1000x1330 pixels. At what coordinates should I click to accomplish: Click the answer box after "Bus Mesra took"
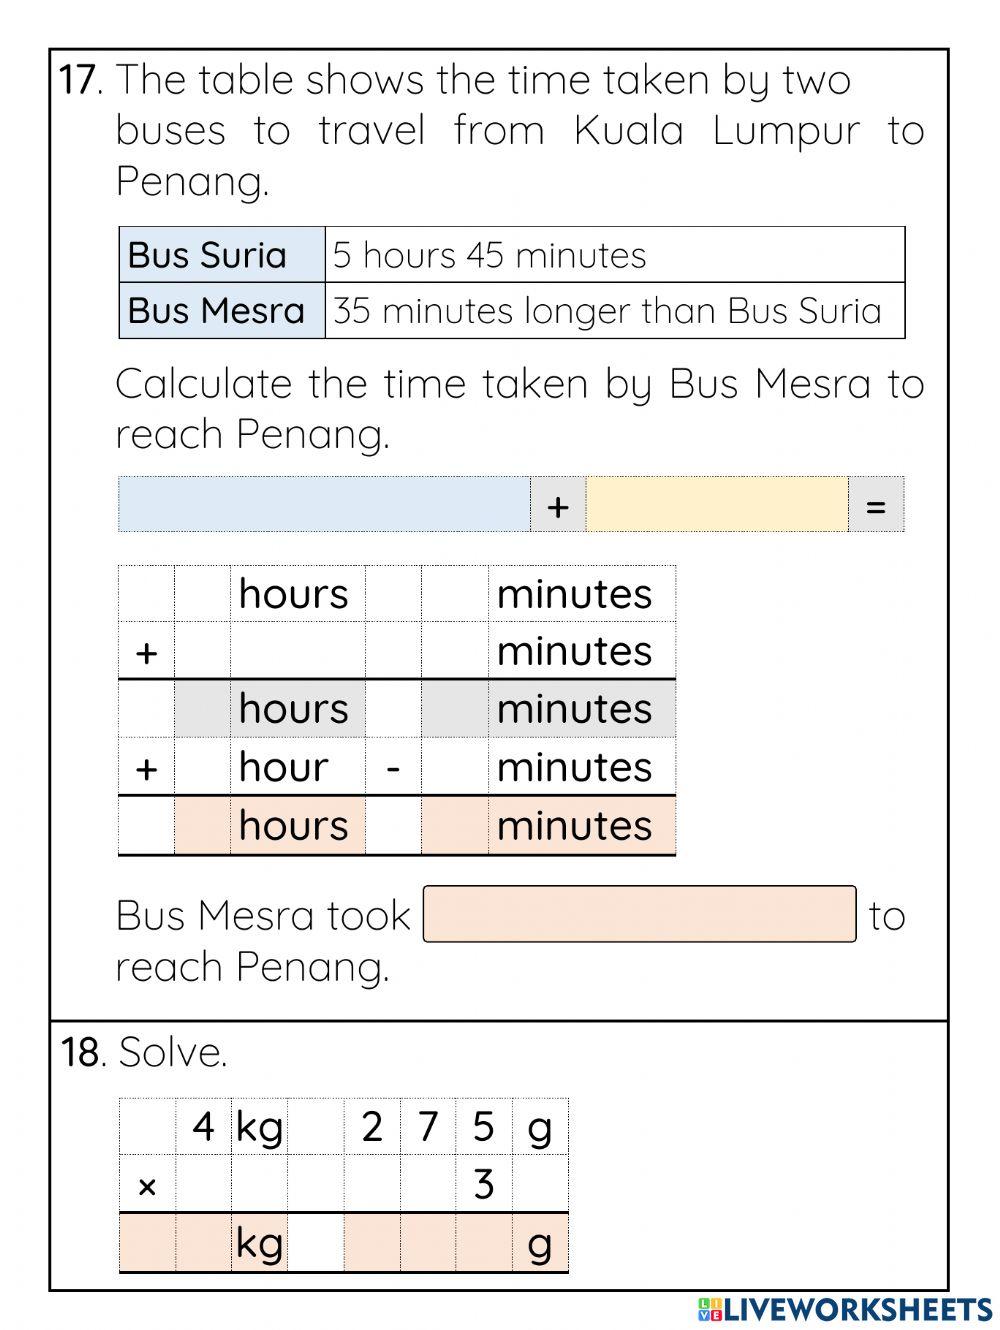tap(639, 914)
